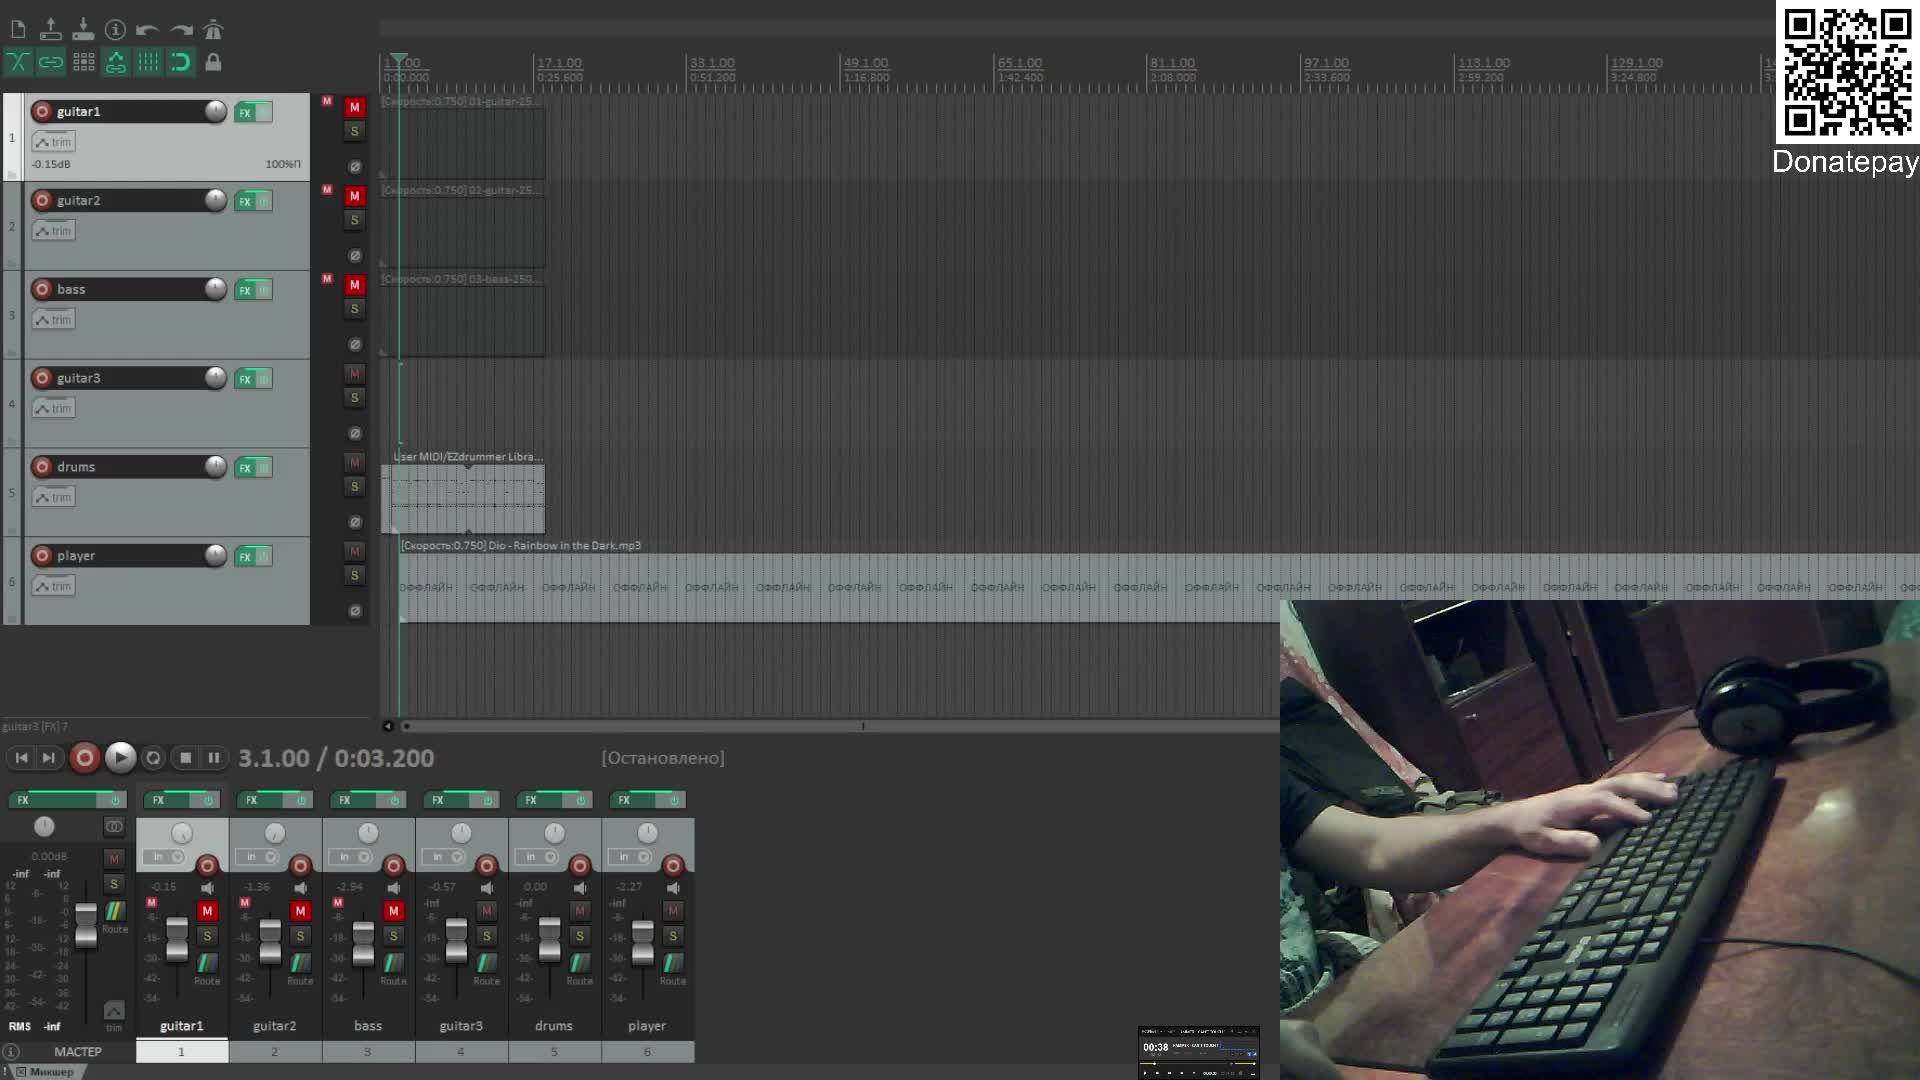Click the 3.1.00 / 0:03.200 time display

pyautogui.click(x=336, y=758)
